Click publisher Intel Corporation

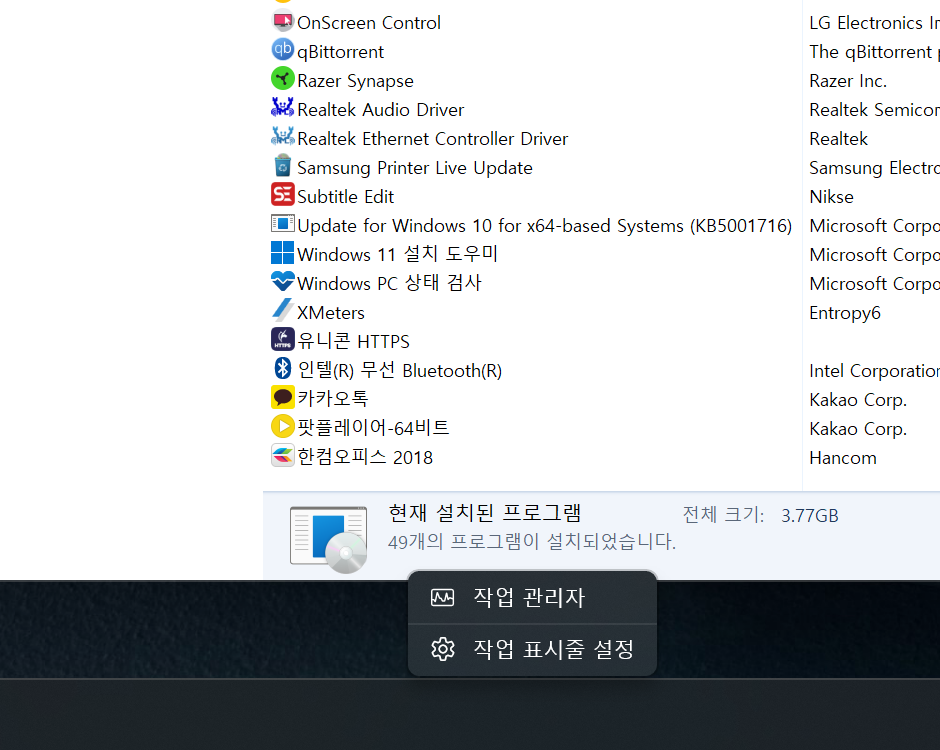coord(875,371)
